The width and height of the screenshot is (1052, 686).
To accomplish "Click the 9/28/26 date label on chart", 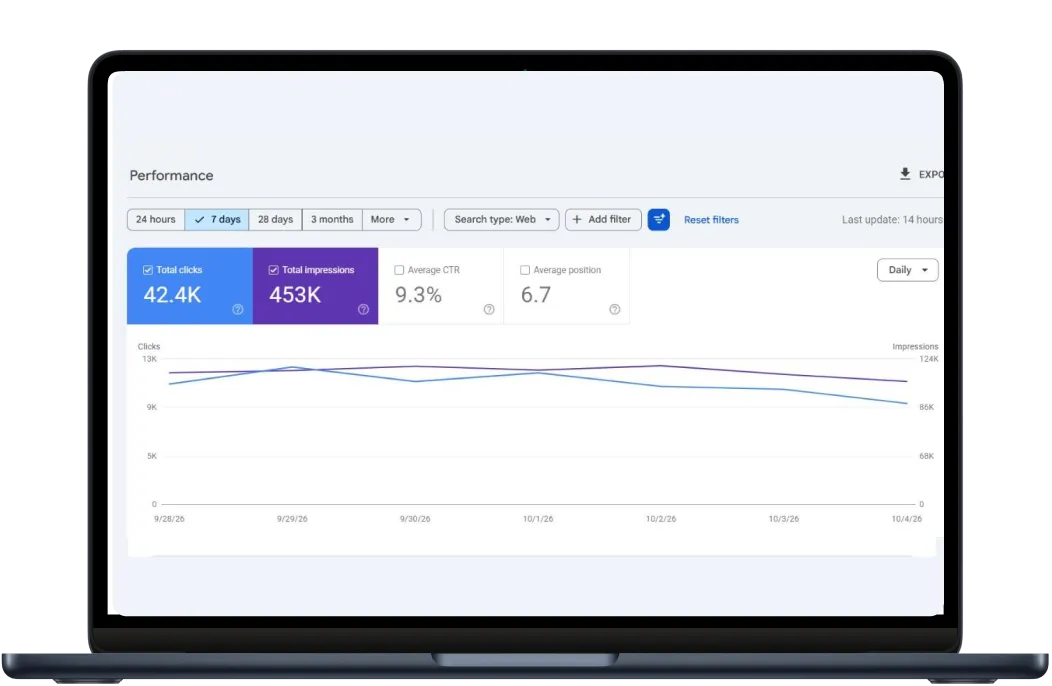I will tap(169, 519).
